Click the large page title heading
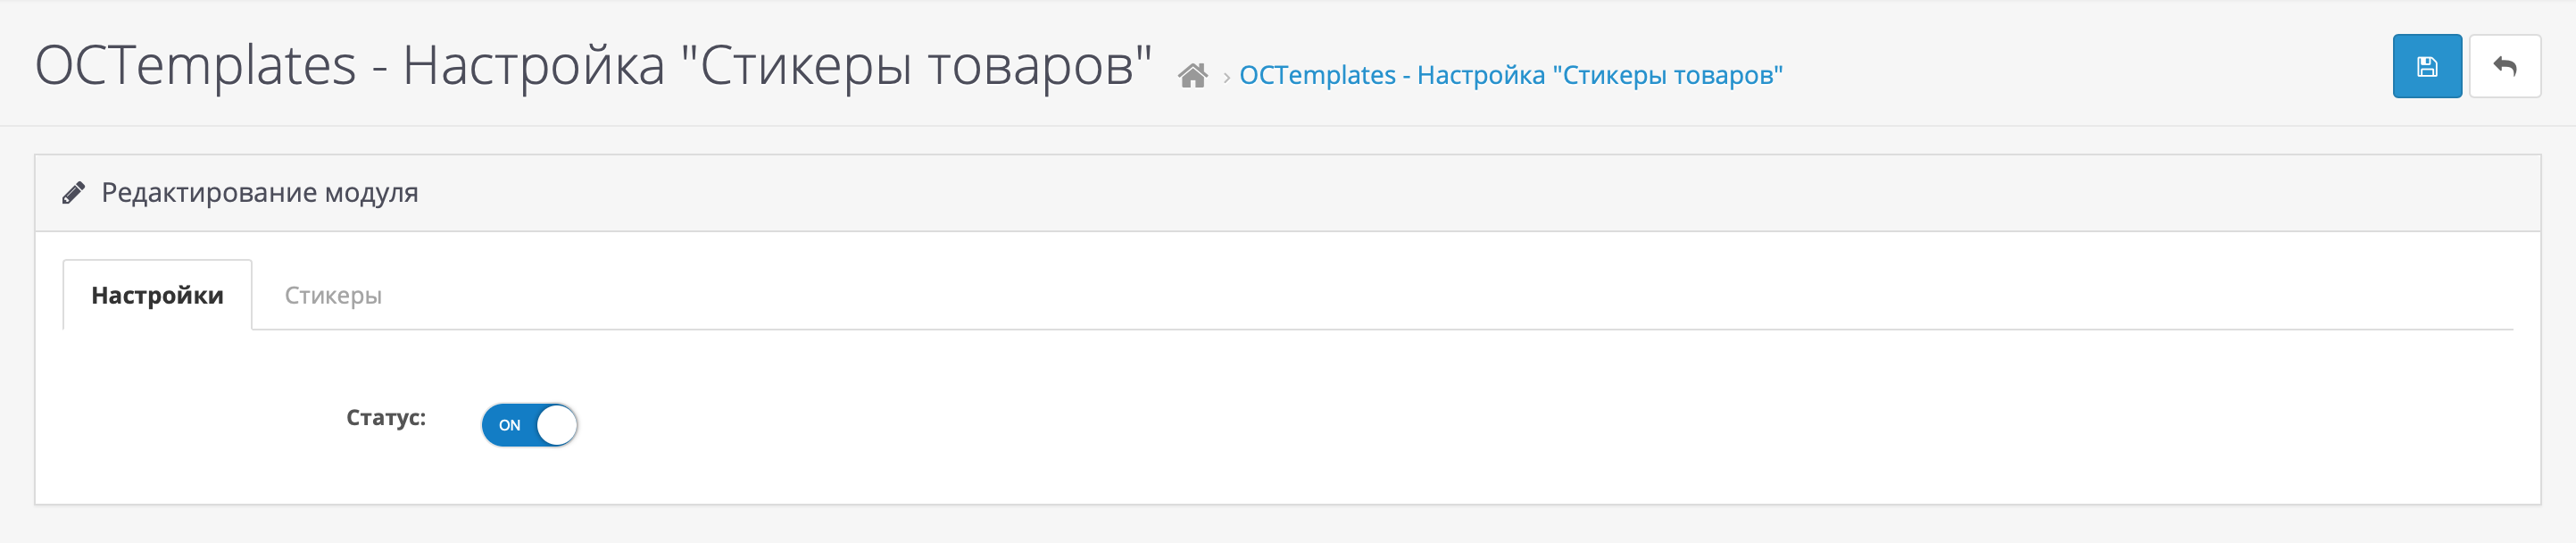 (593, 66)
